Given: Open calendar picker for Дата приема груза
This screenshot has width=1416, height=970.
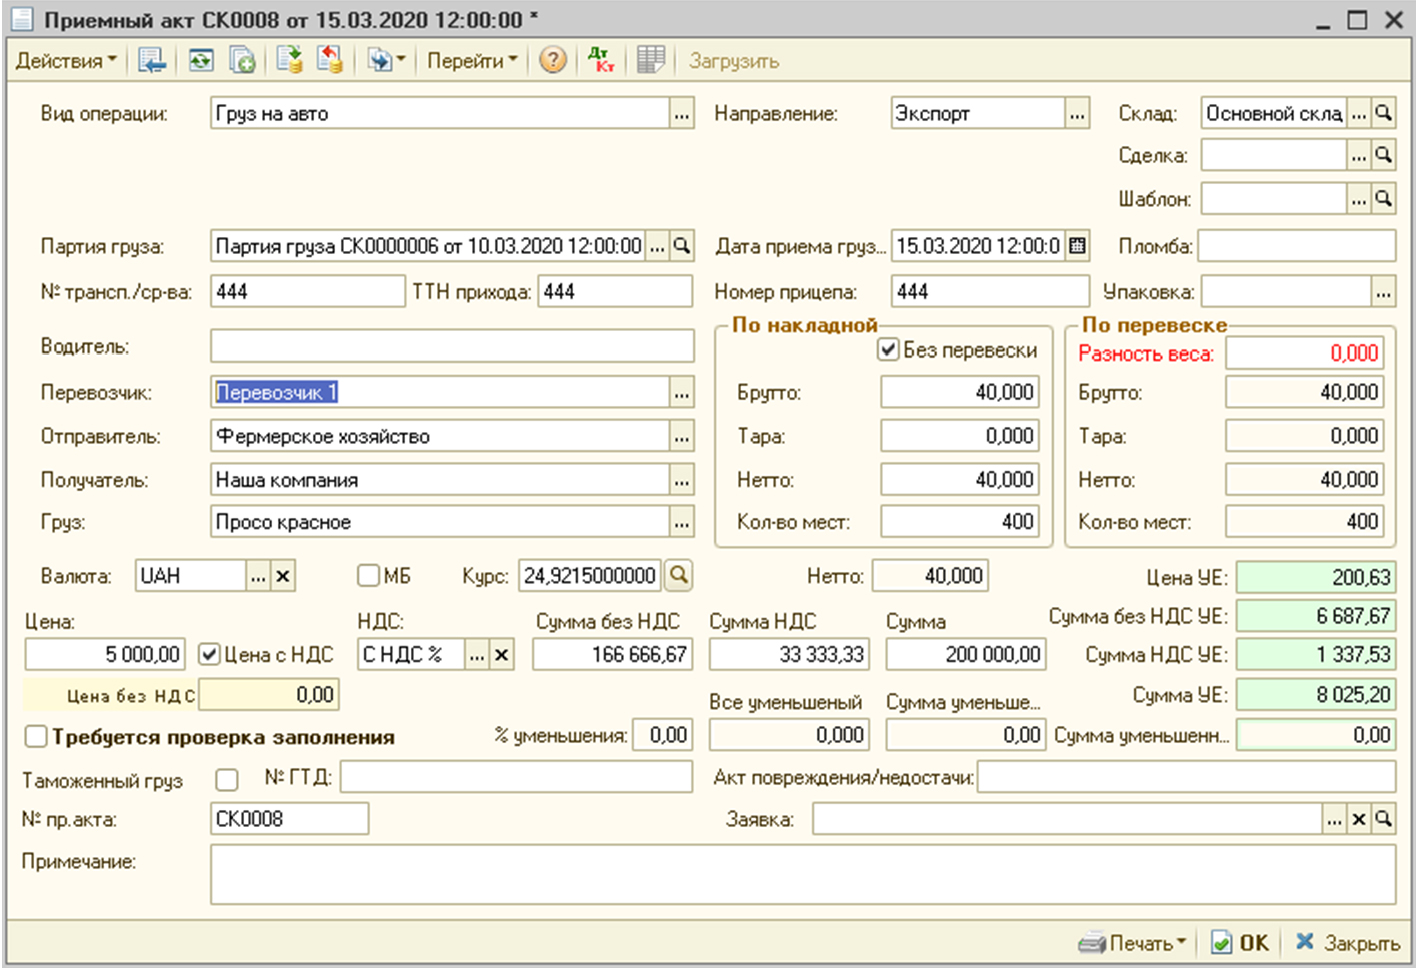Looking at the screenshot, I should (1077, 246).
